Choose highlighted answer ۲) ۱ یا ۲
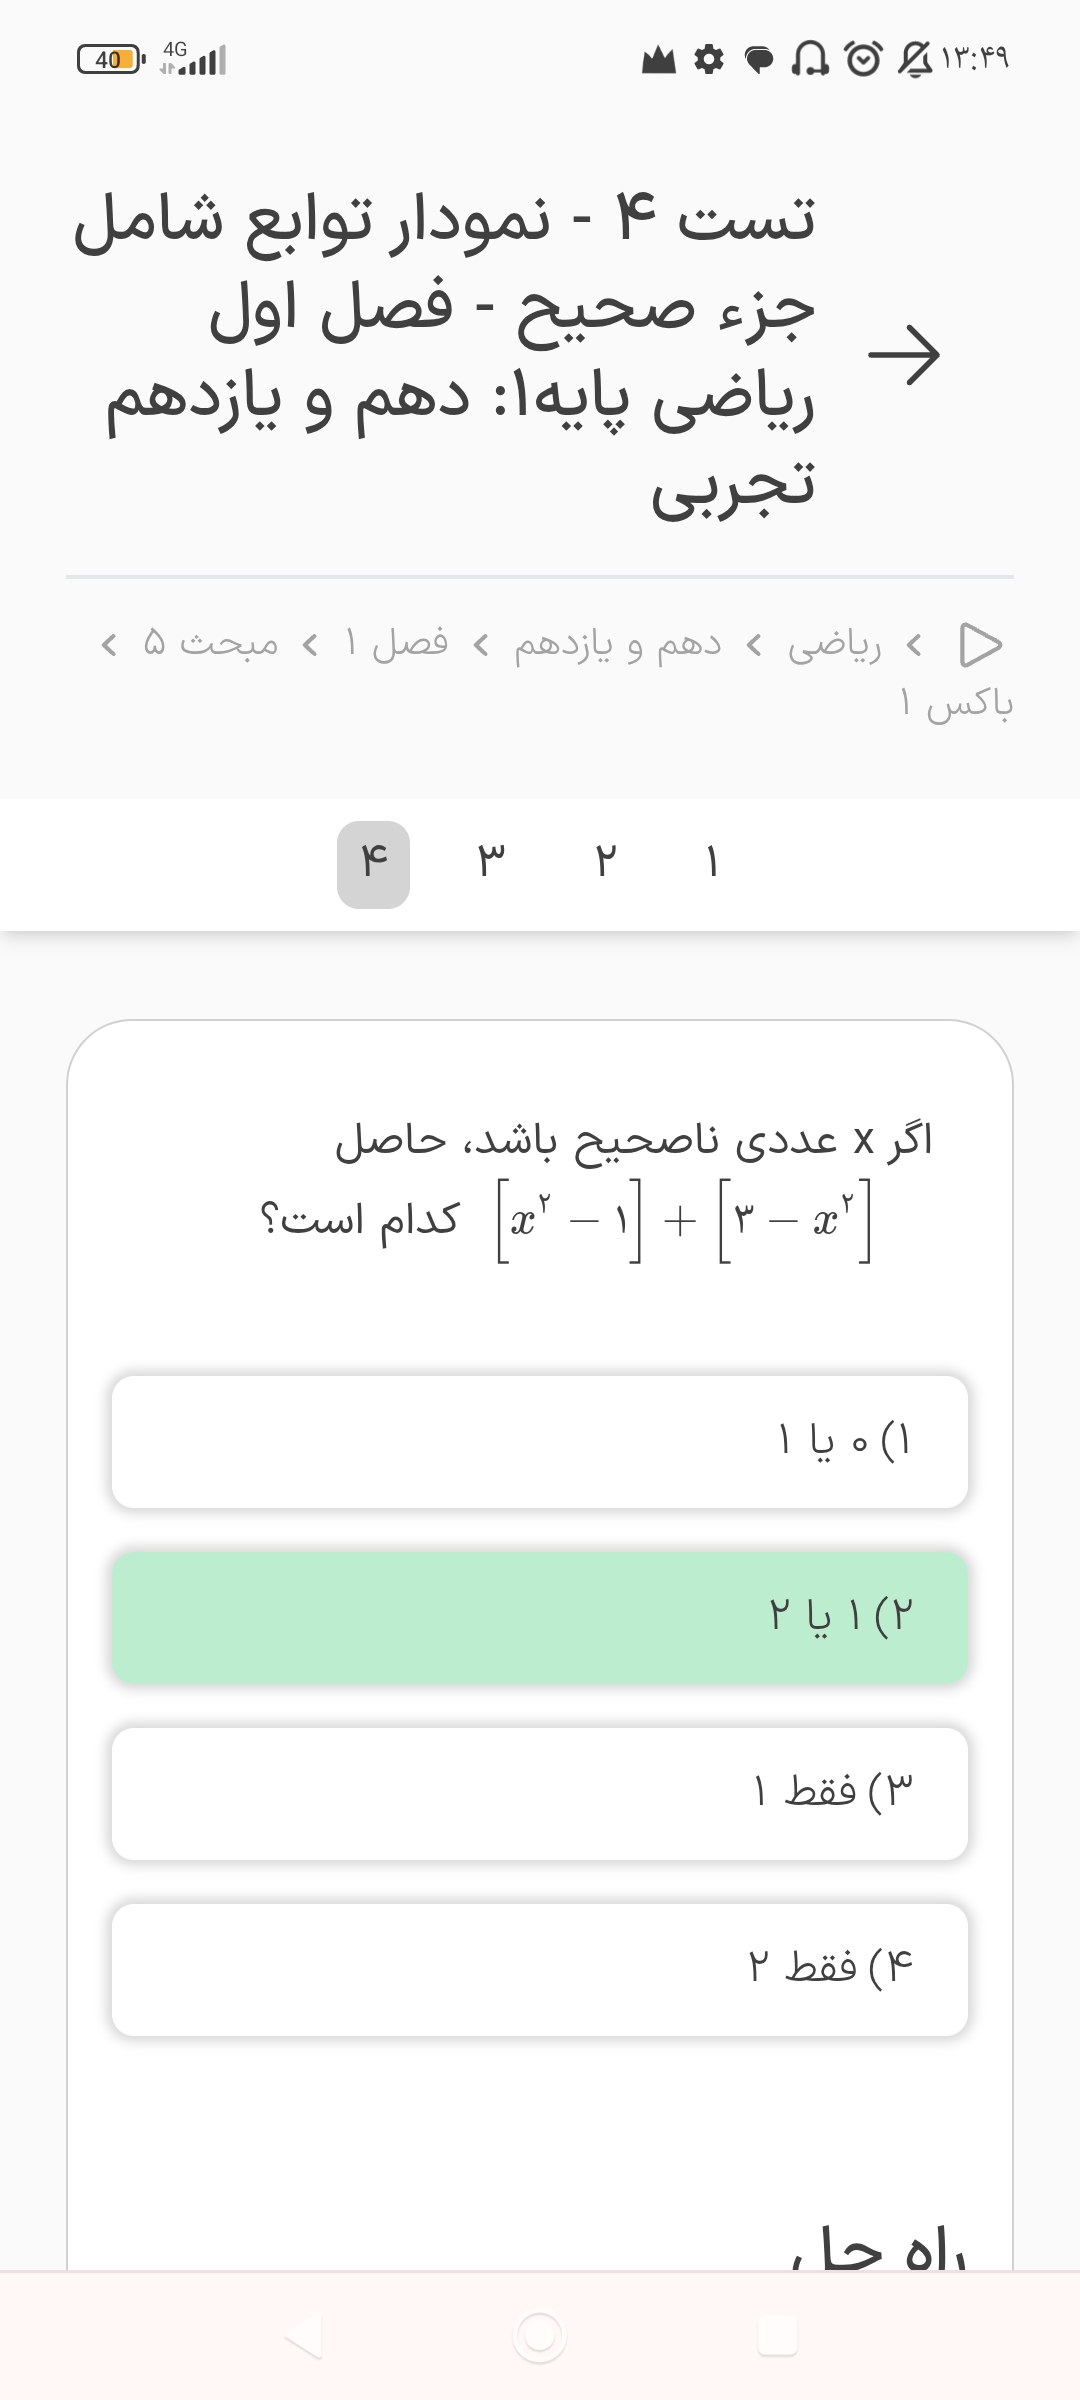Screen dimensions: 1080x2400 pyautogui.click(x=540, y=1616)
